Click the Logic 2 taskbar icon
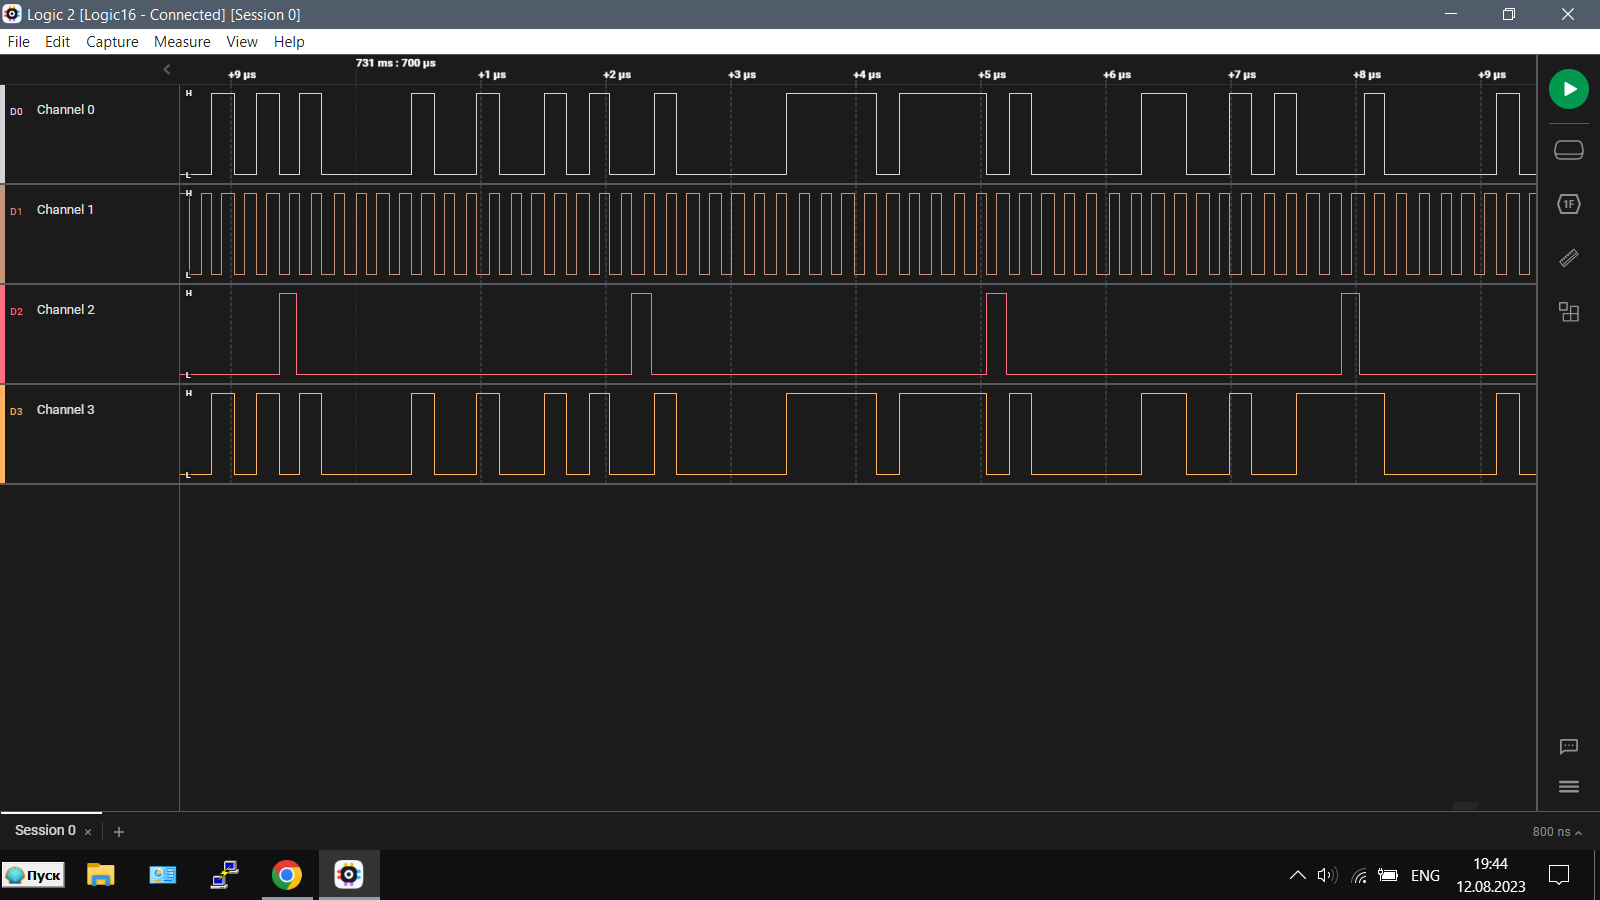 pos(349,875)
